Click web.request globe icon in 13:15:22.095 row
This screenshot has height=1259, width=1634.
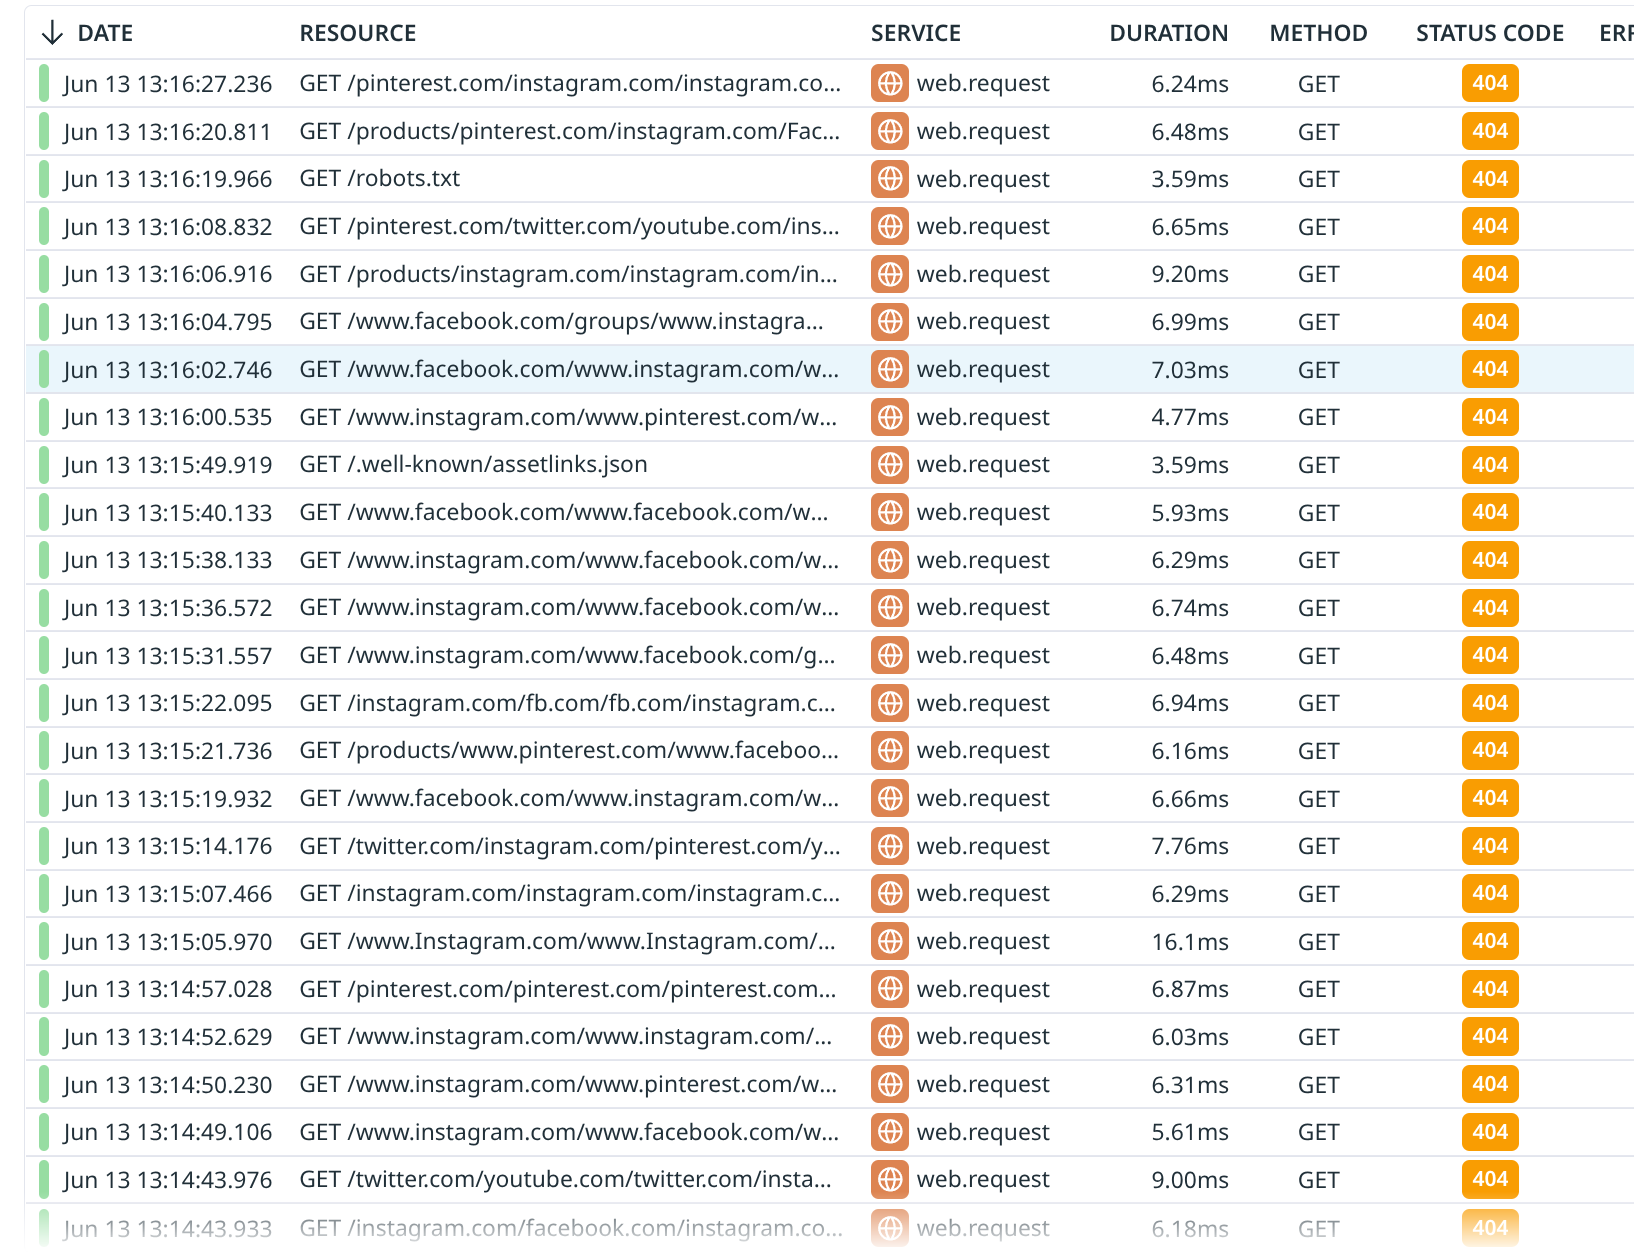(890, 703)
